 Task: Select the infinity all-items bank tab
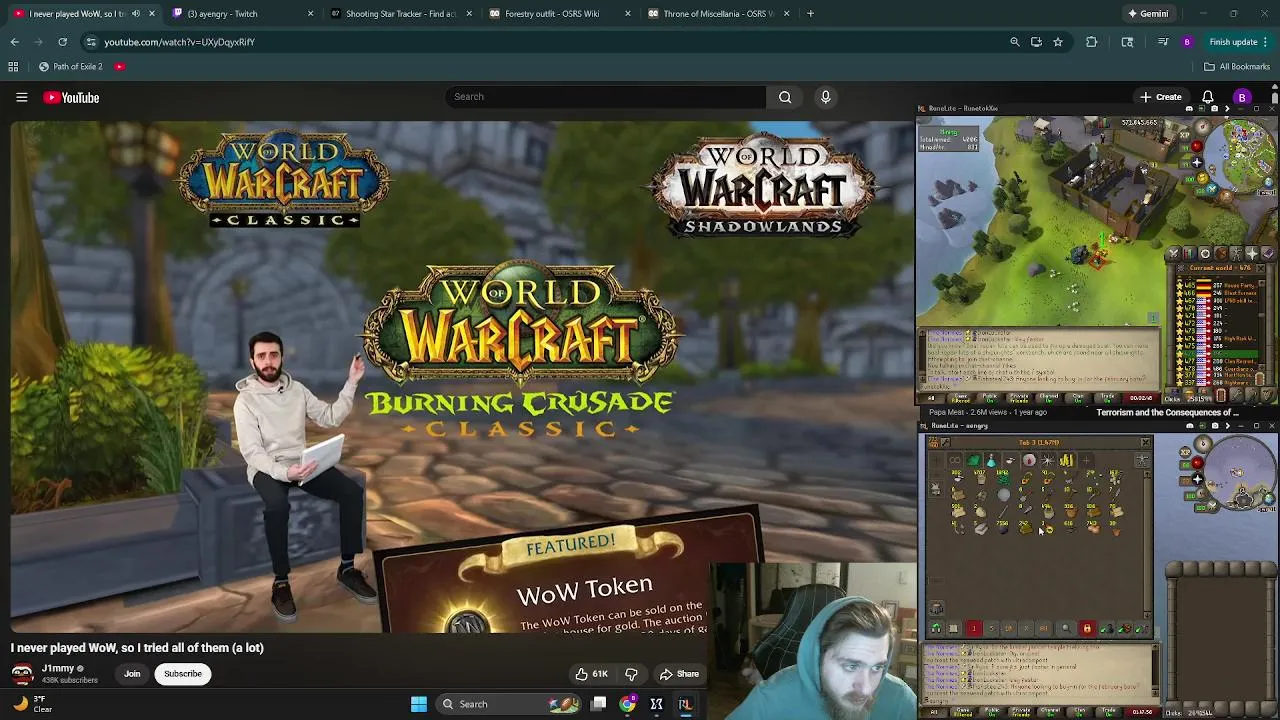pos(955,460)
